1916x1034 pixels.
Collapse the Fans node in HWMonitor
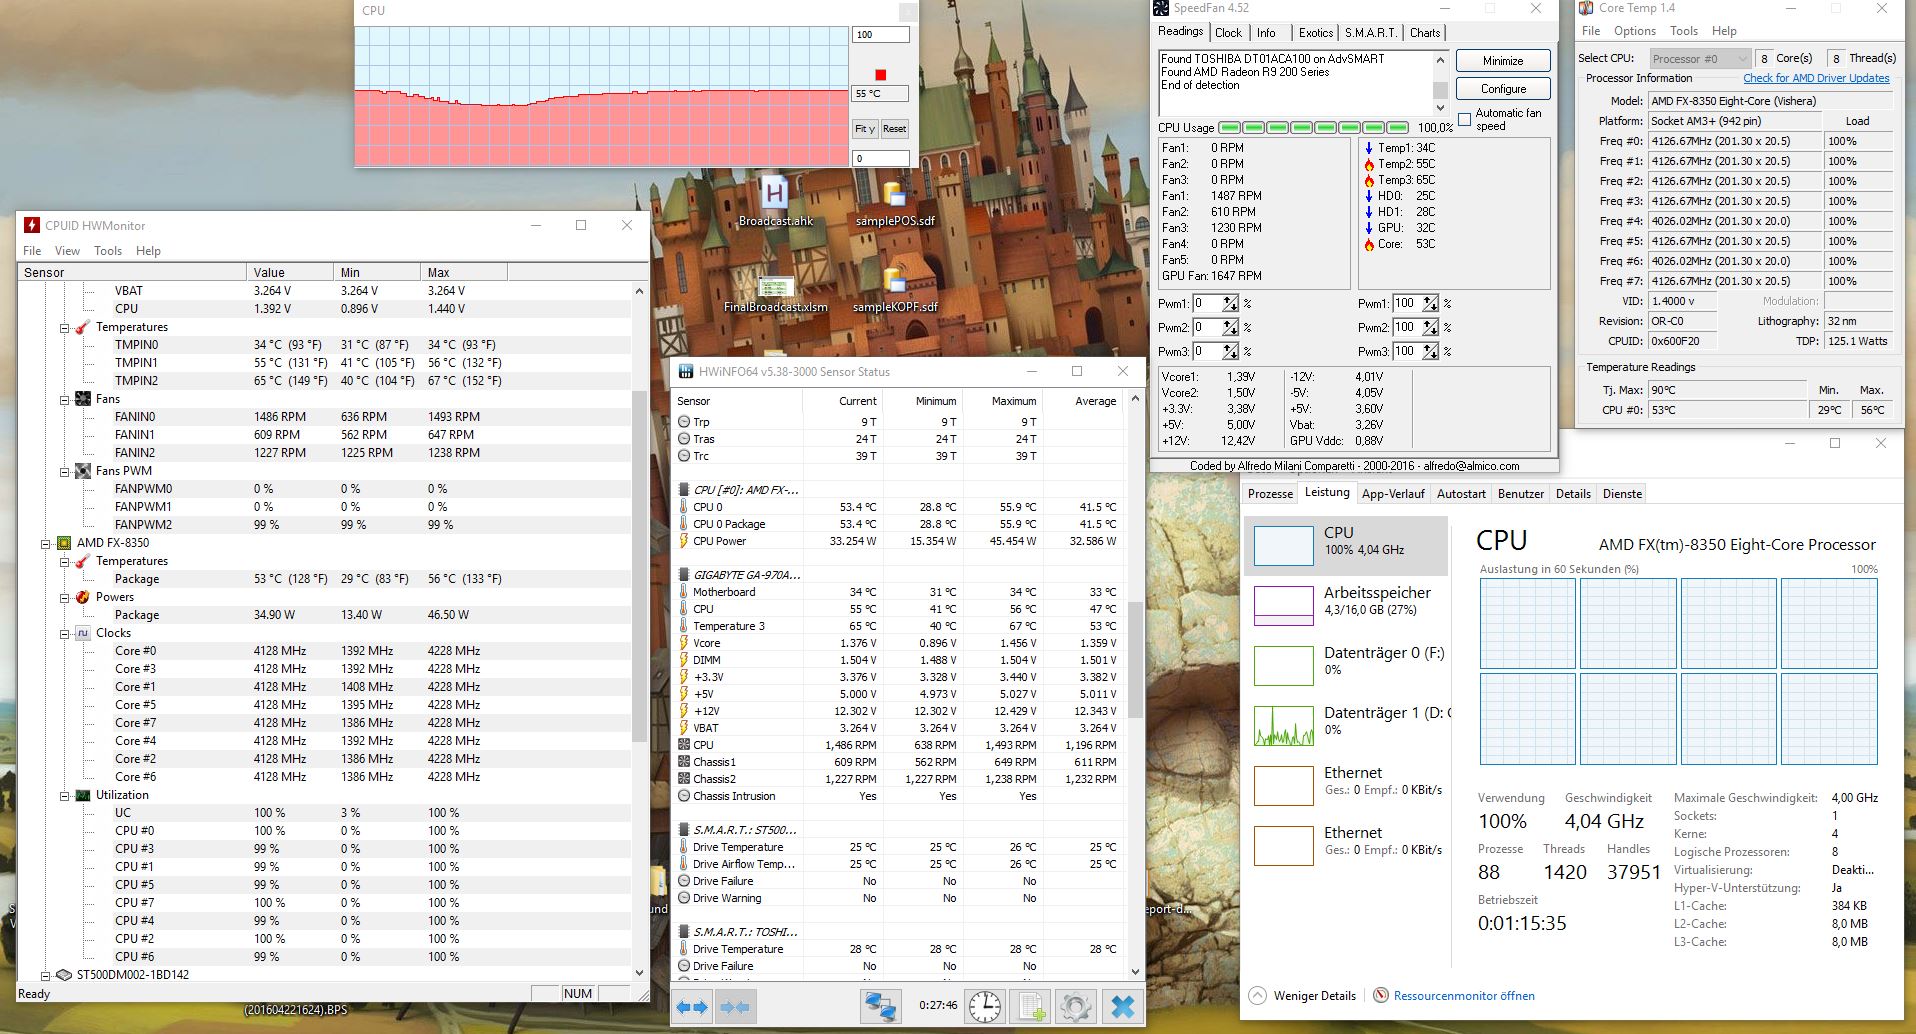[x=64, y=400]
